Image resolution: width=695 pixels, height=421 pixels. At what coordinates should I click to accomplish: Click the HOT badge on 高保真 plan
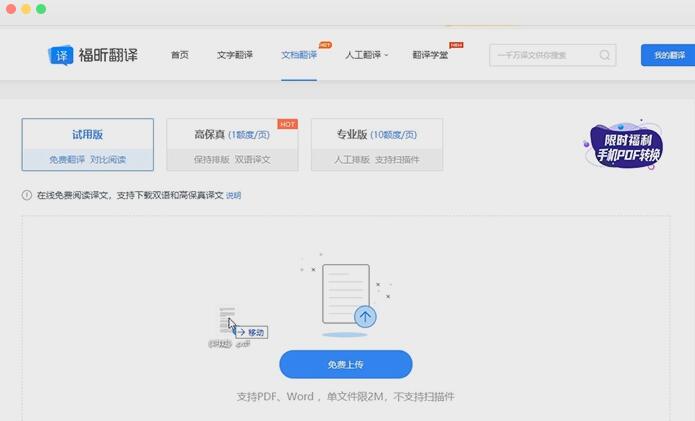tap(287, 125)
